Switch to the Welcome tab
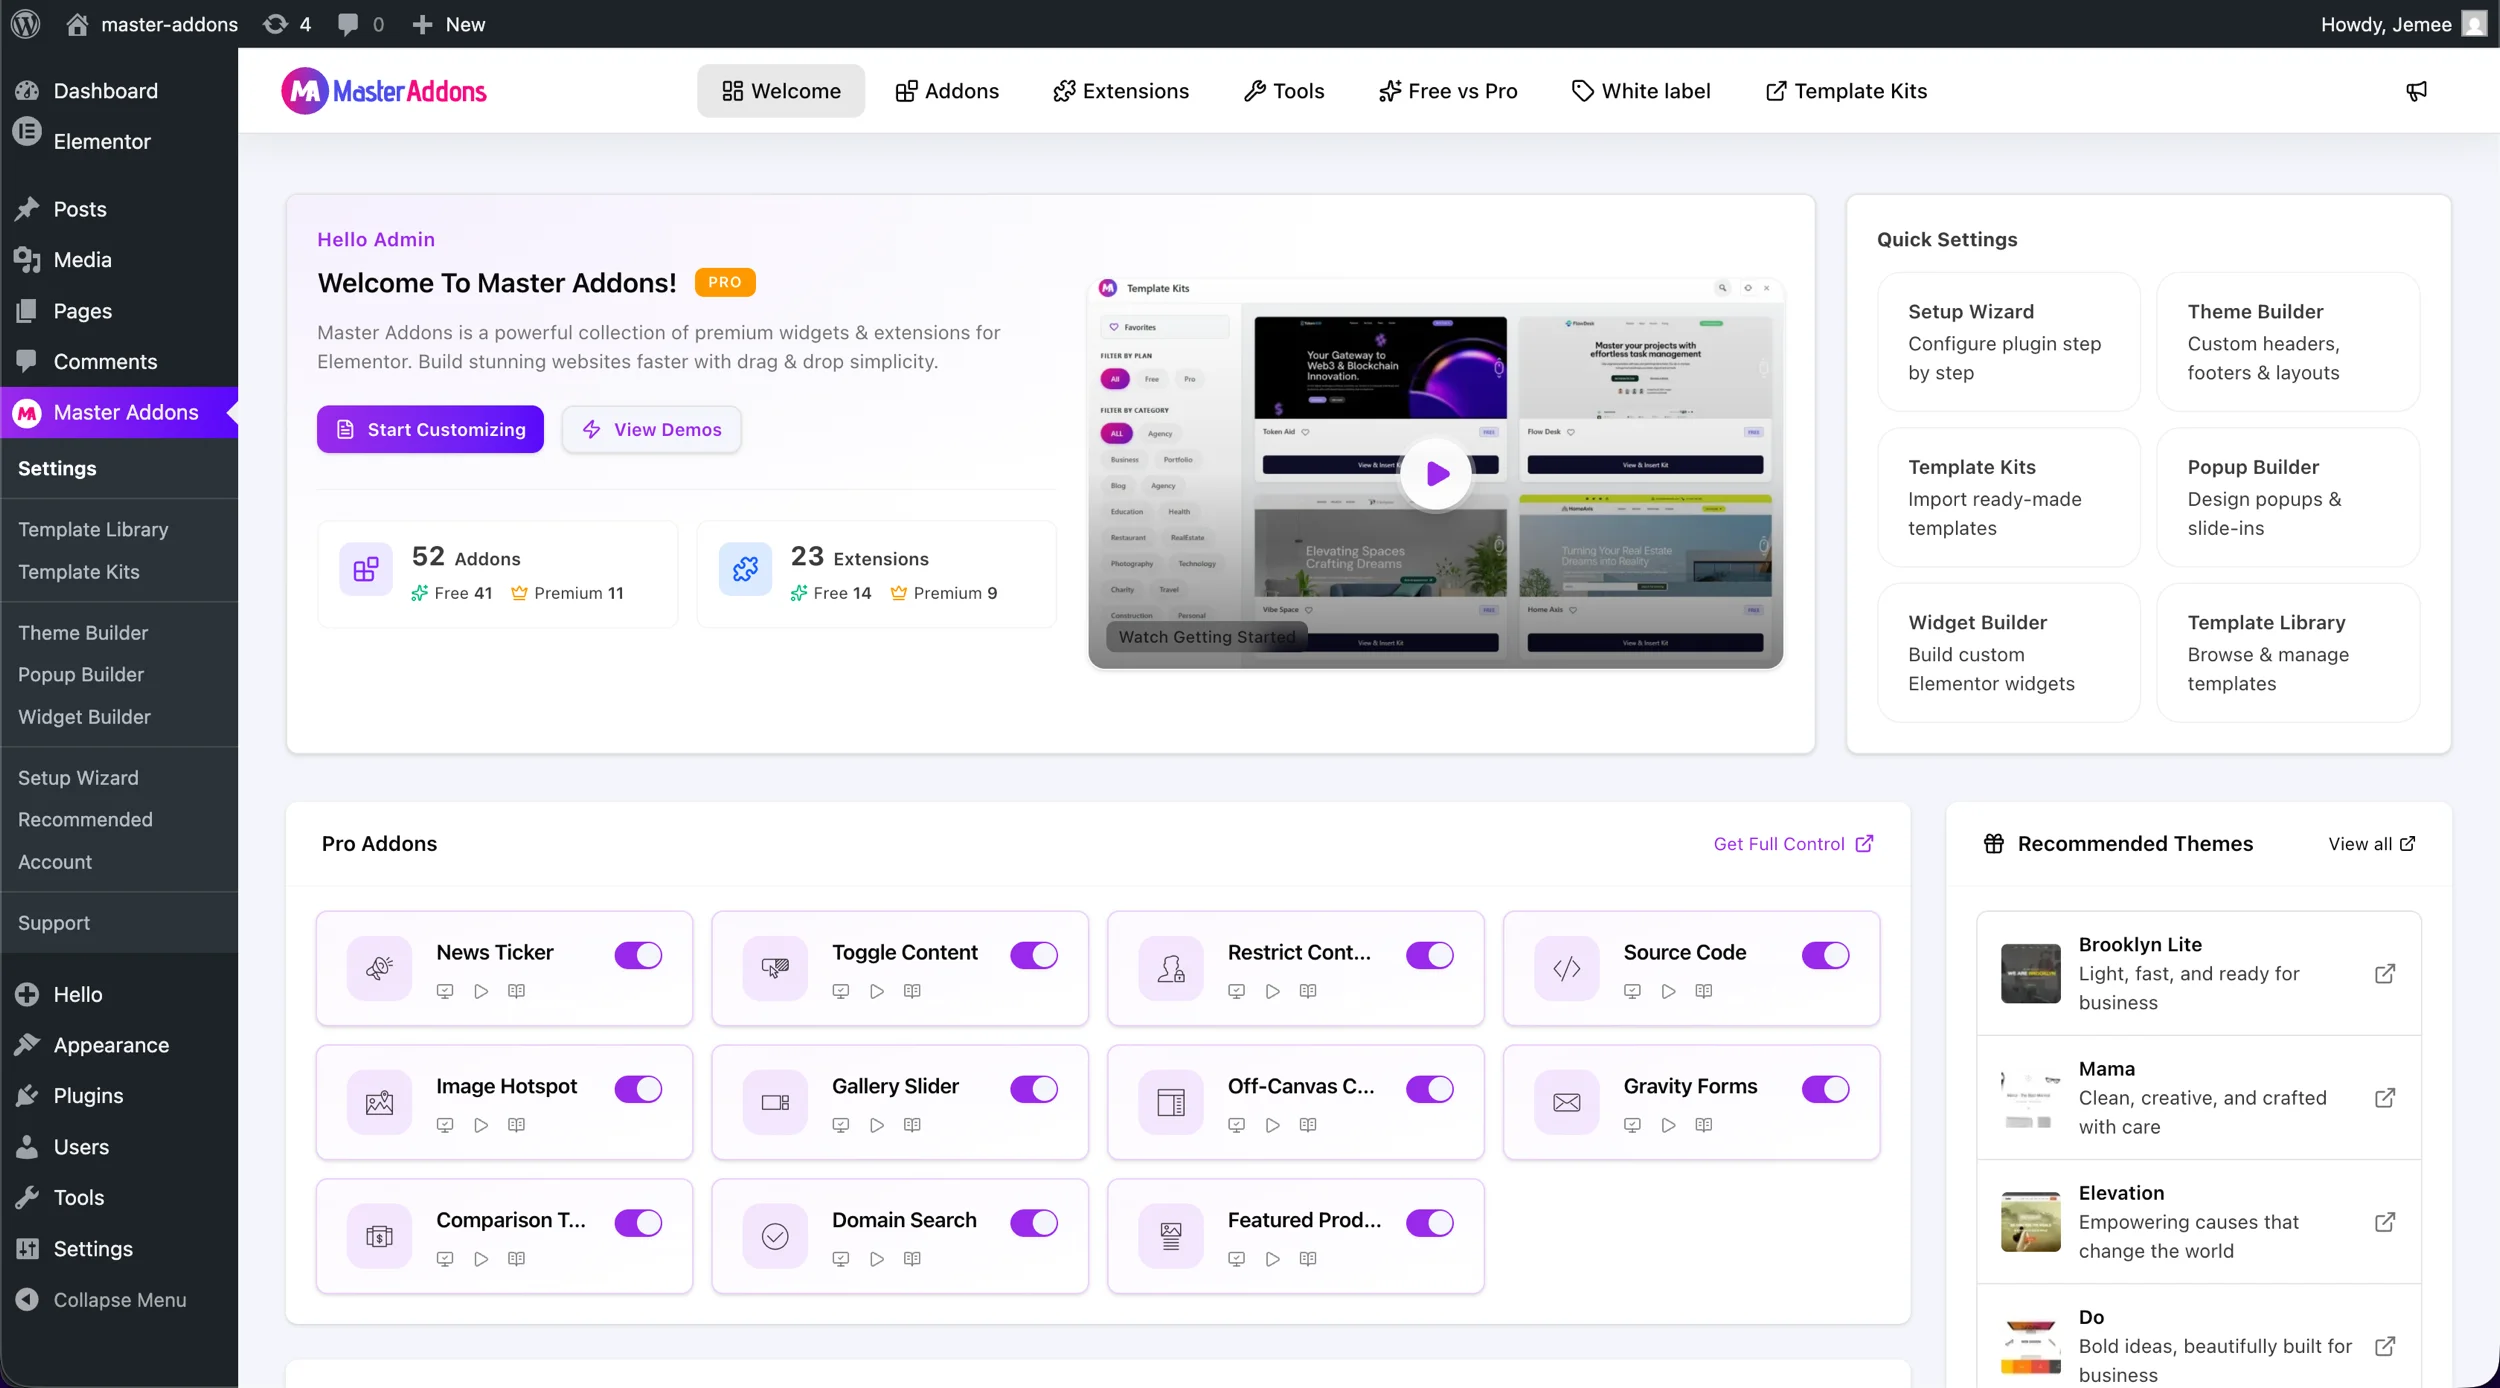 tap(781, 91)
